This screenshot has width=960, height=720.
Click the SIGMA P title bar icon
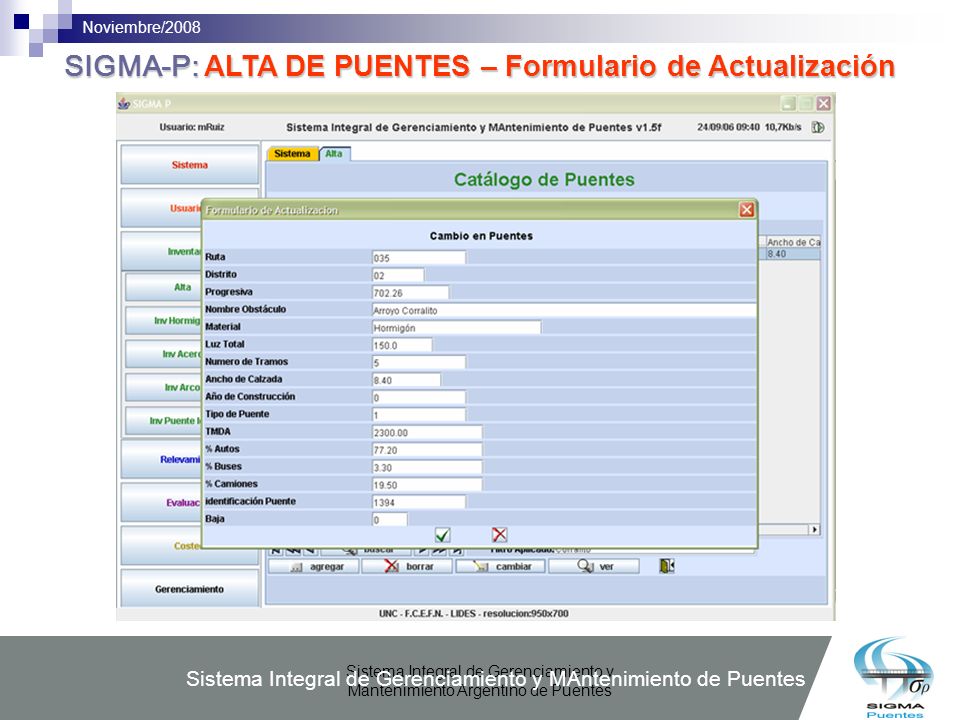tap(124, 103)
